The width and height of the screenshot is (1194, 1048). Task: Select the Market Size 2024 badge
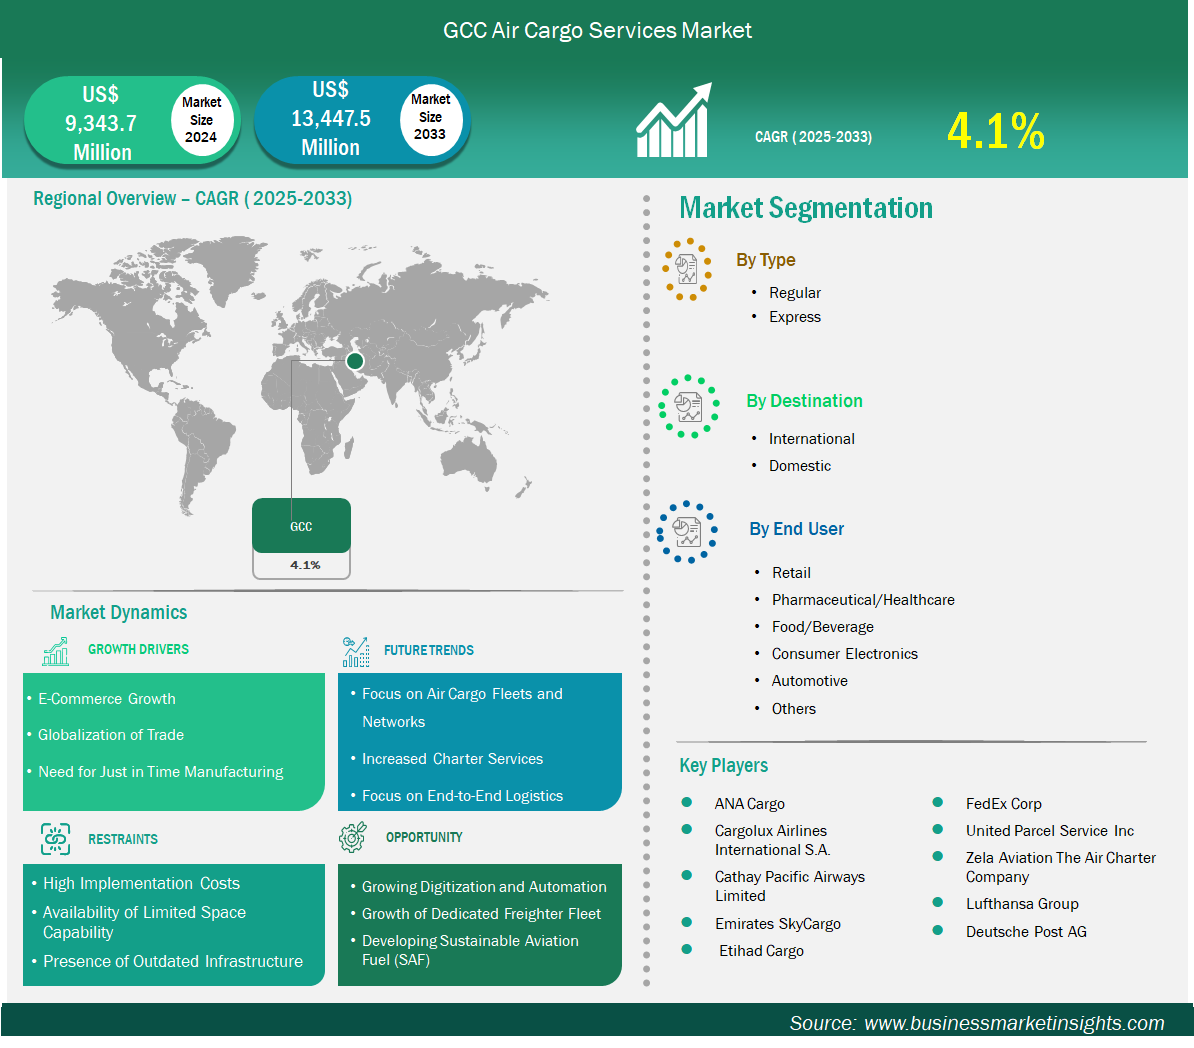[x=201, y=120]
